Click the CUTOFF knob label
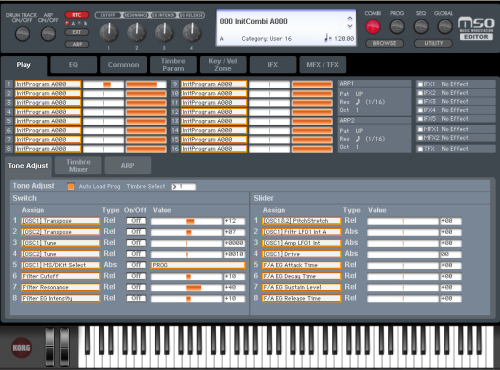The height and width of the screenshot is (370, 500). coord(108,15)
